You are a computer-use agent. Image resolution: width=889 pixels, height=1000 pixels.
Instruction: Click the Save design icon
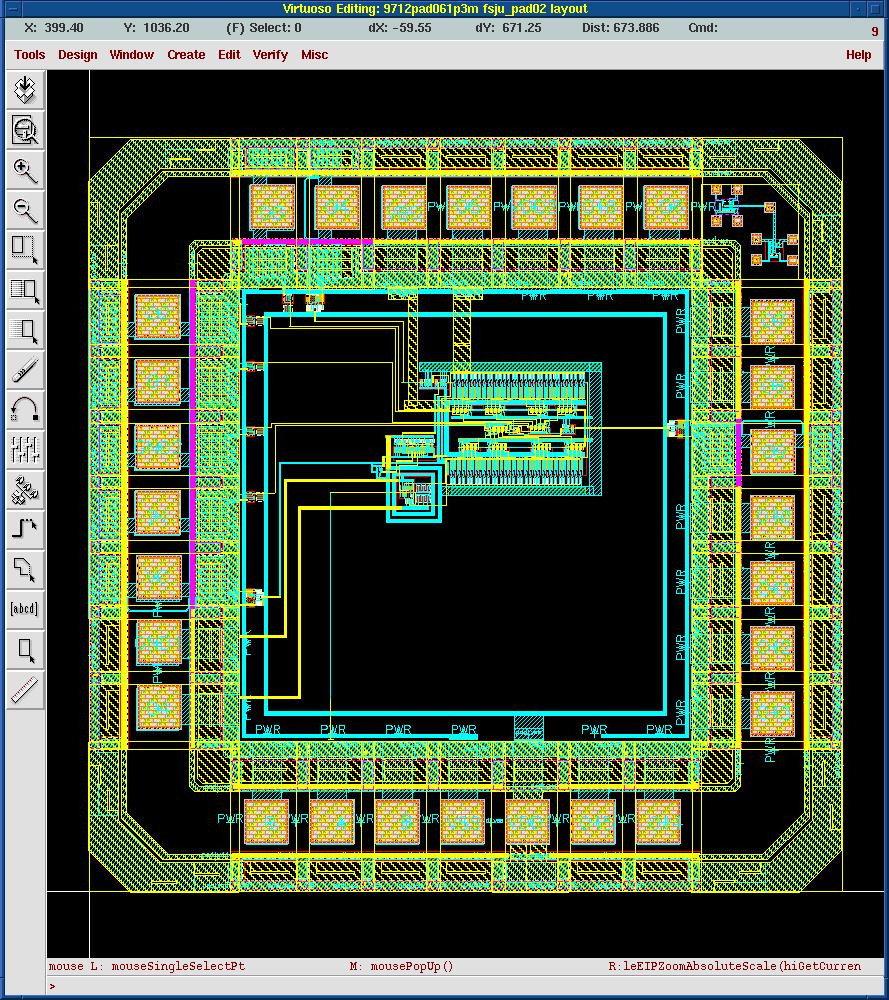(25, 90)
